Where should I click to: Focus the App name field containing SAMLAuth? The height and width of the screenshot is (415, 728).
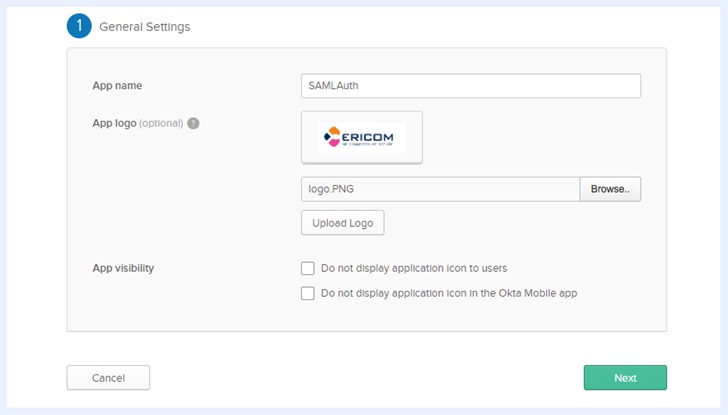[470, 86]
